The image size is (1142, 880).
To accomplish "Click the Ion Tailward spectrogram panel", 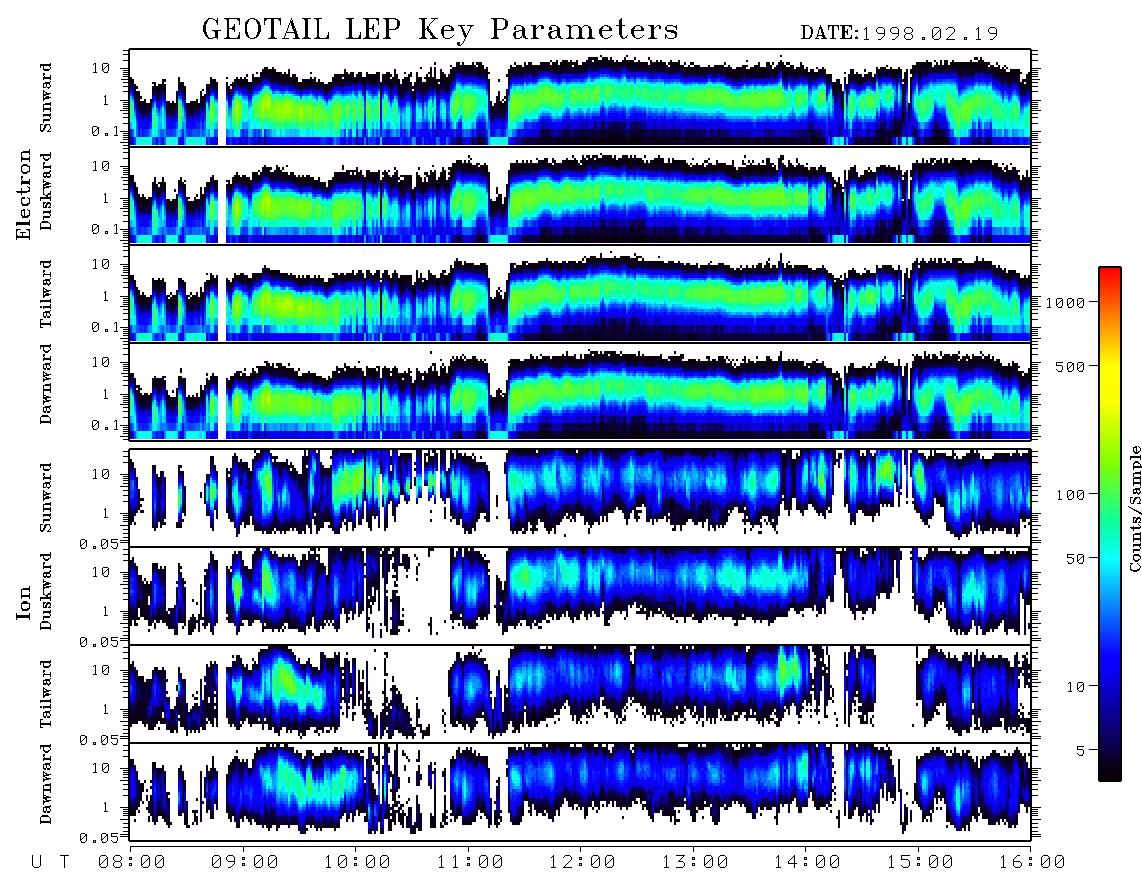I will point(580,694).
